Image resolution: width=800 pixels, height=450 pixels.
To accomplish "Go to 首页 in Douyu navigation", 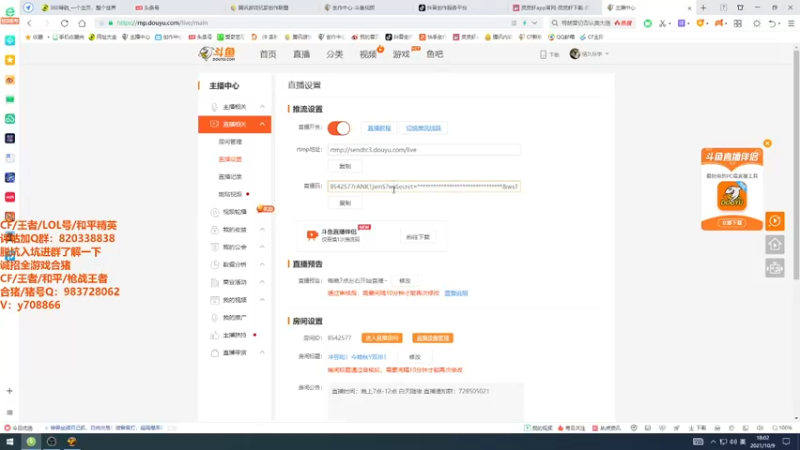I will click(x=268, y=54).
